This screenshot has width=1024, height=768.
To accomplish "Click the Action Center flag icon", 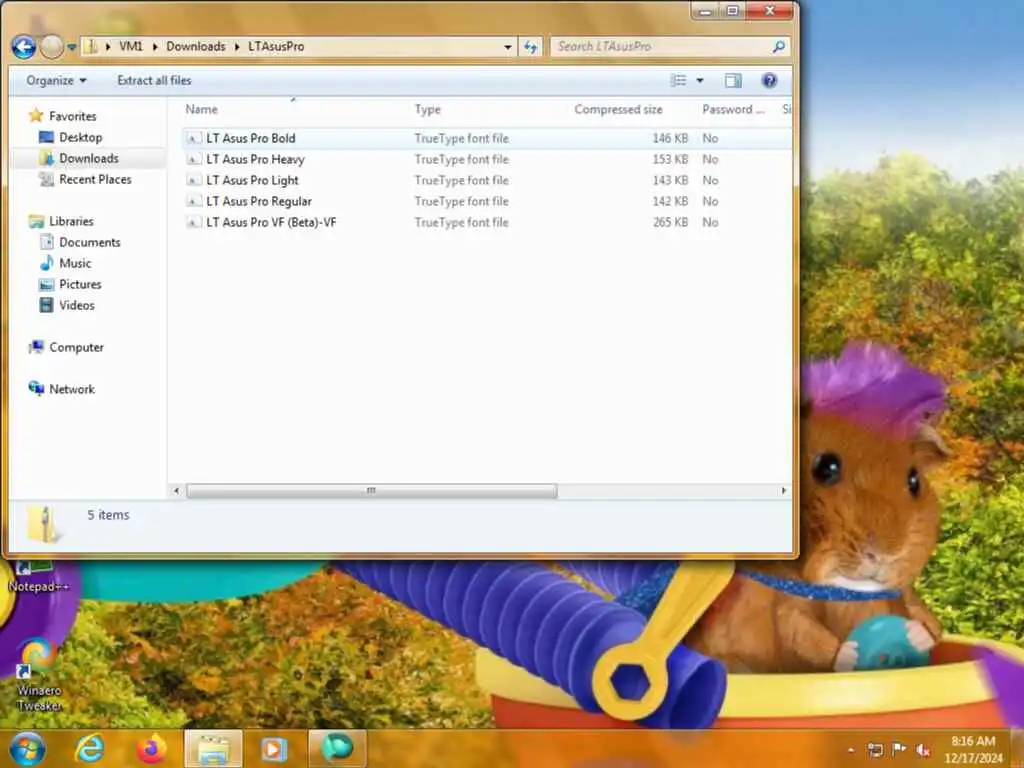I will 899,750.
